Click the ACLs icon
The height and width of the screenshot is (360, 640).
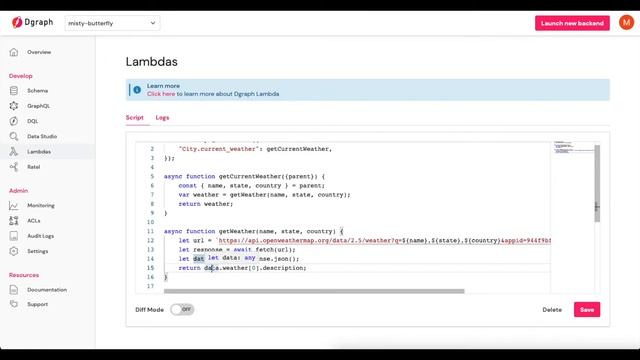pos(14,220)
